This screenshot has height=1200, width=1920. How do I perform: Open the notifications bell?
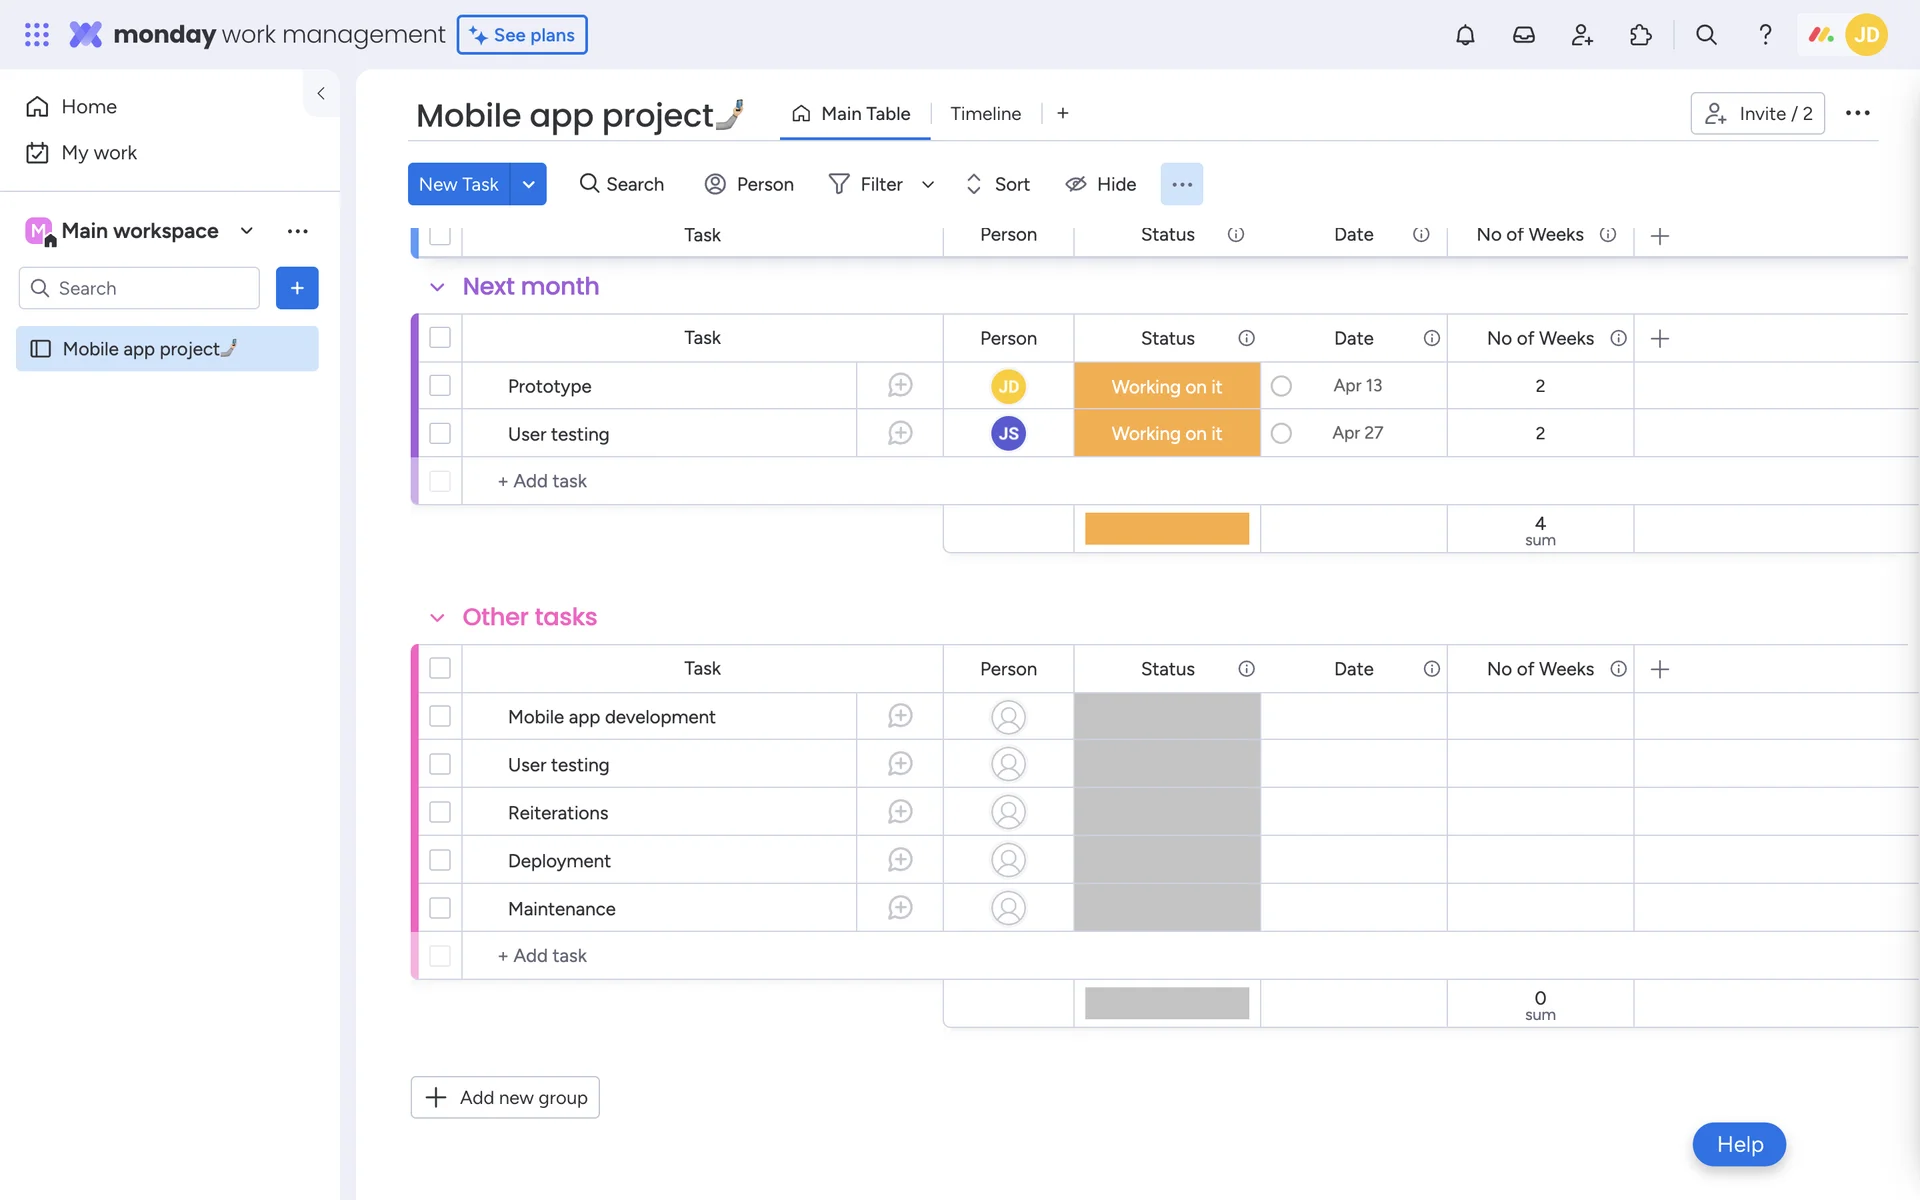(1465, 35)
